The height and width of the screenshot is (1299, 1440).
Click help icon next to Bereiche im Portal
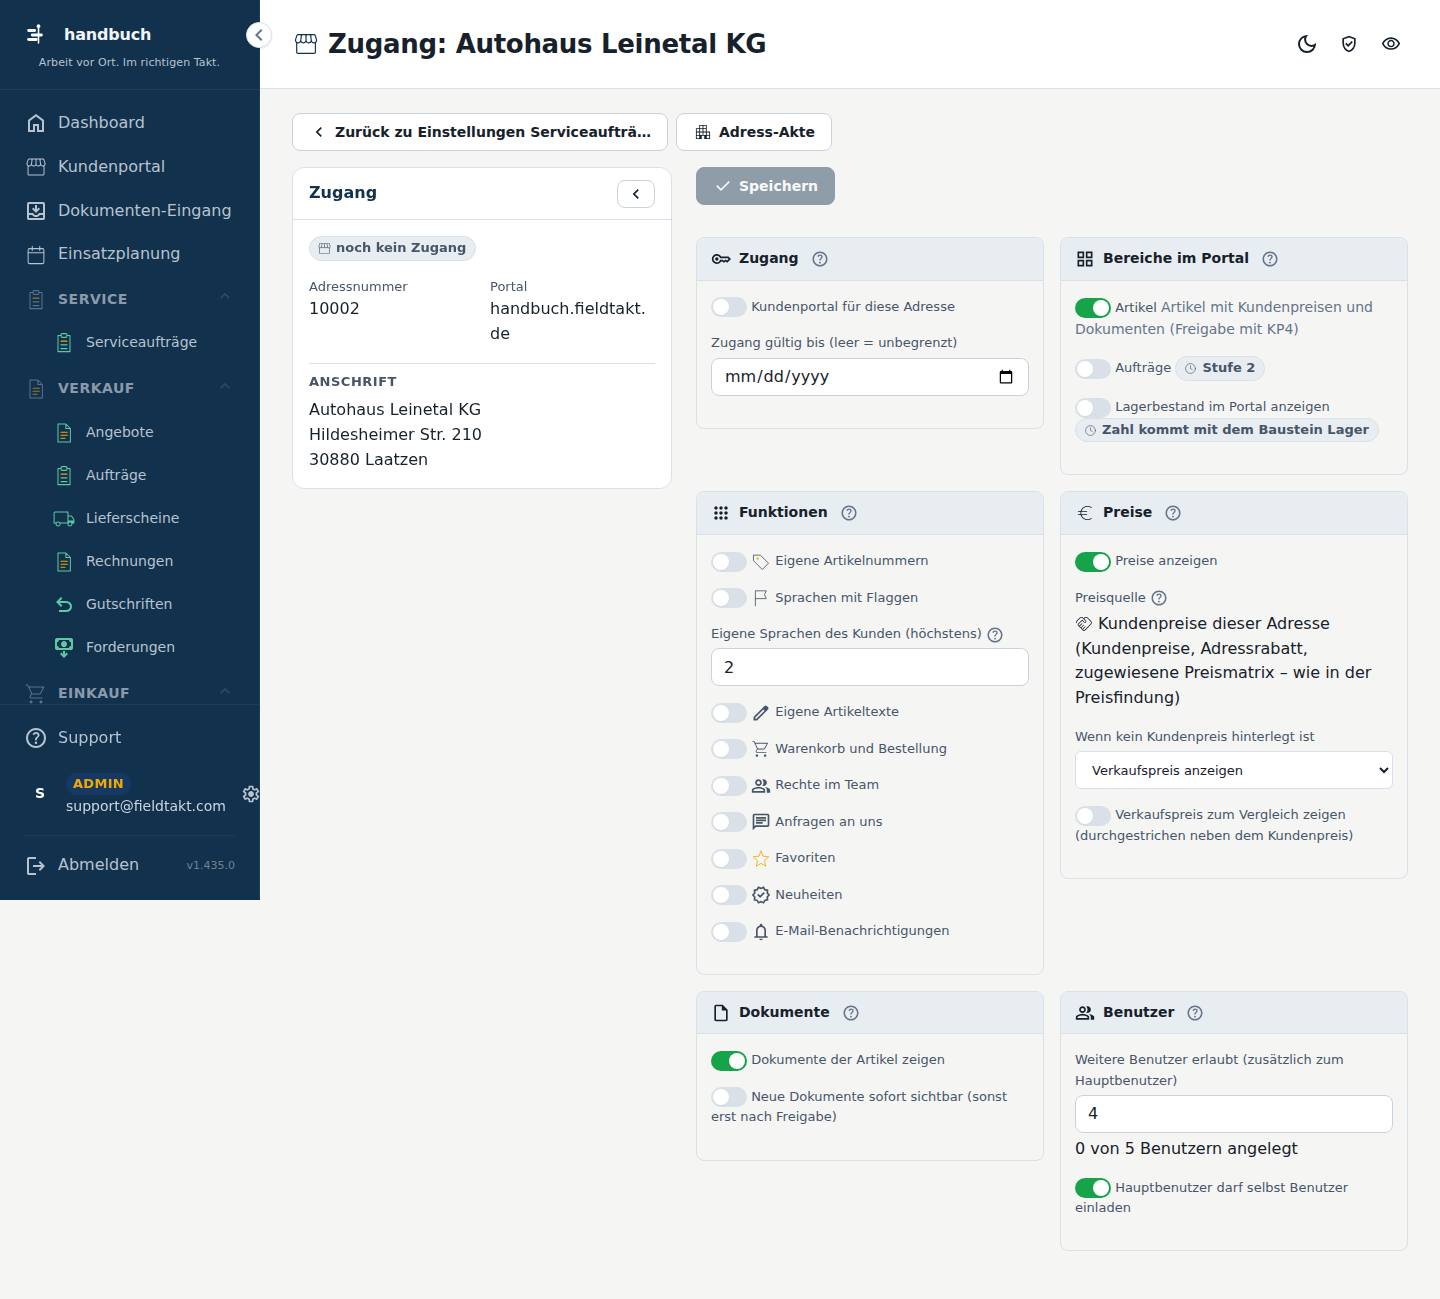[x=1270, y=259]
